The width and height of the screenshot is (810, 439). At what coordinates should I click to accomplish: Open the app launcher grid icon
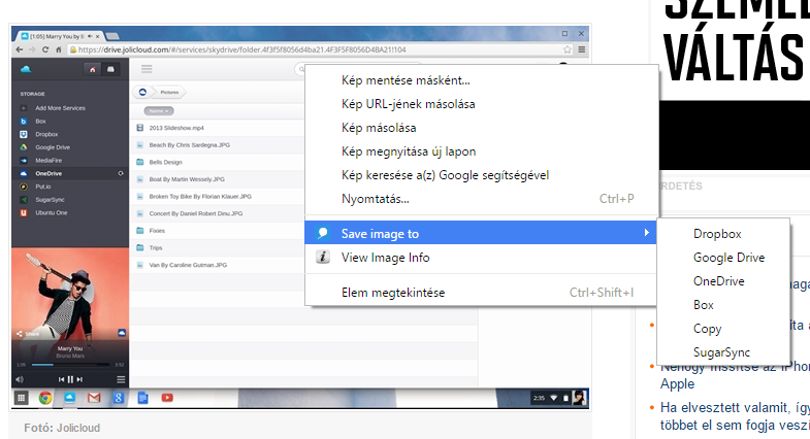21,398
